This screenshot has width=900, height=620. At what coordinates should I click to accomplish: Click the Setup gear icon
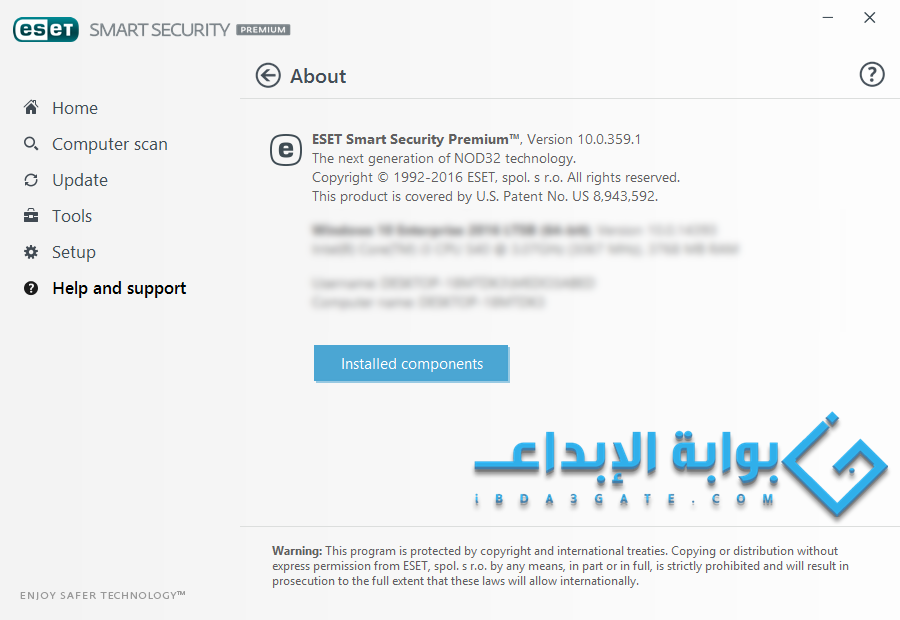coord(31,252)
